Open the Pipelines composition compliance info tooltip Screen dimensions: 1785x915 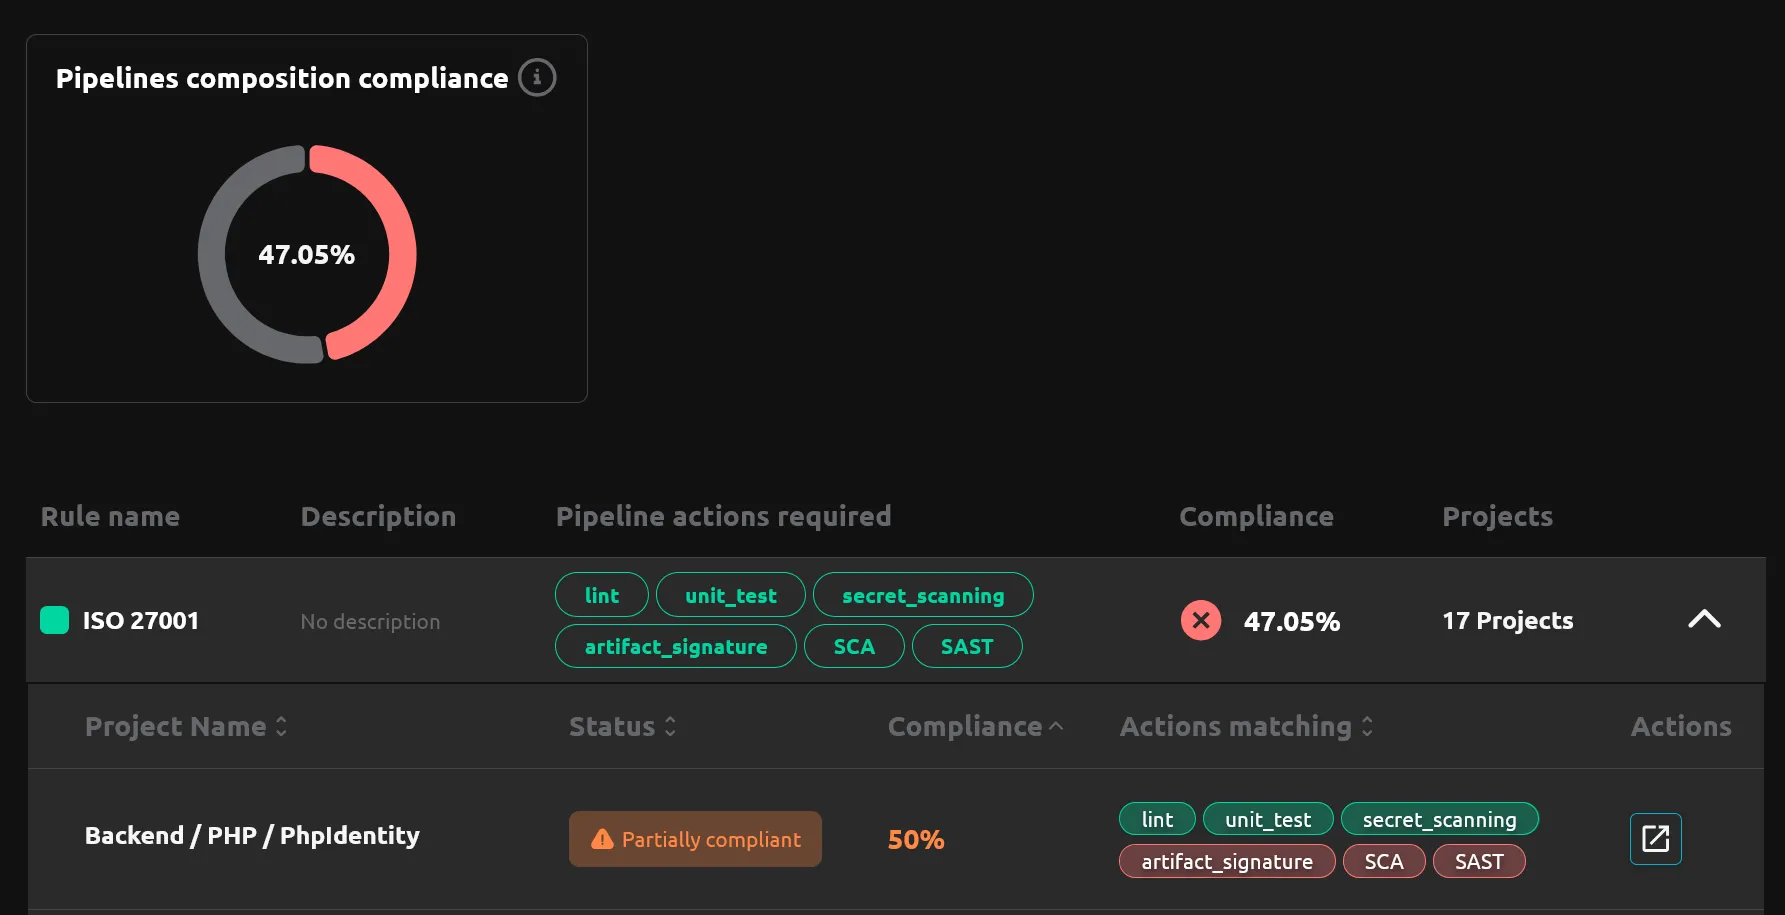tap(537, 77)
